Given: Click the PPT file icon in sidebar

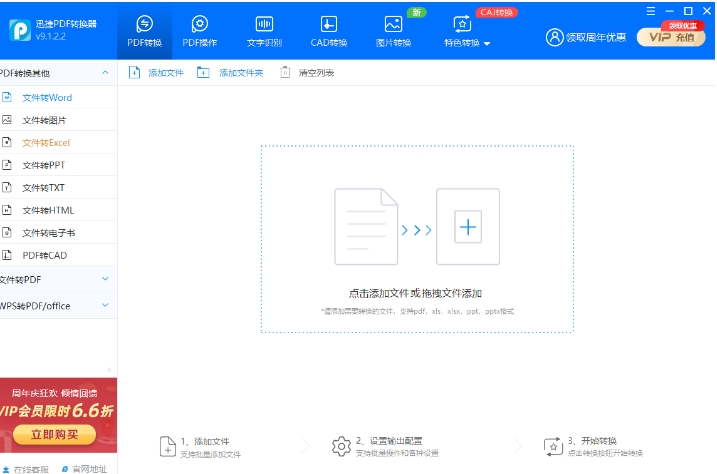Looking at the screenshot, I should coord(7,165).
